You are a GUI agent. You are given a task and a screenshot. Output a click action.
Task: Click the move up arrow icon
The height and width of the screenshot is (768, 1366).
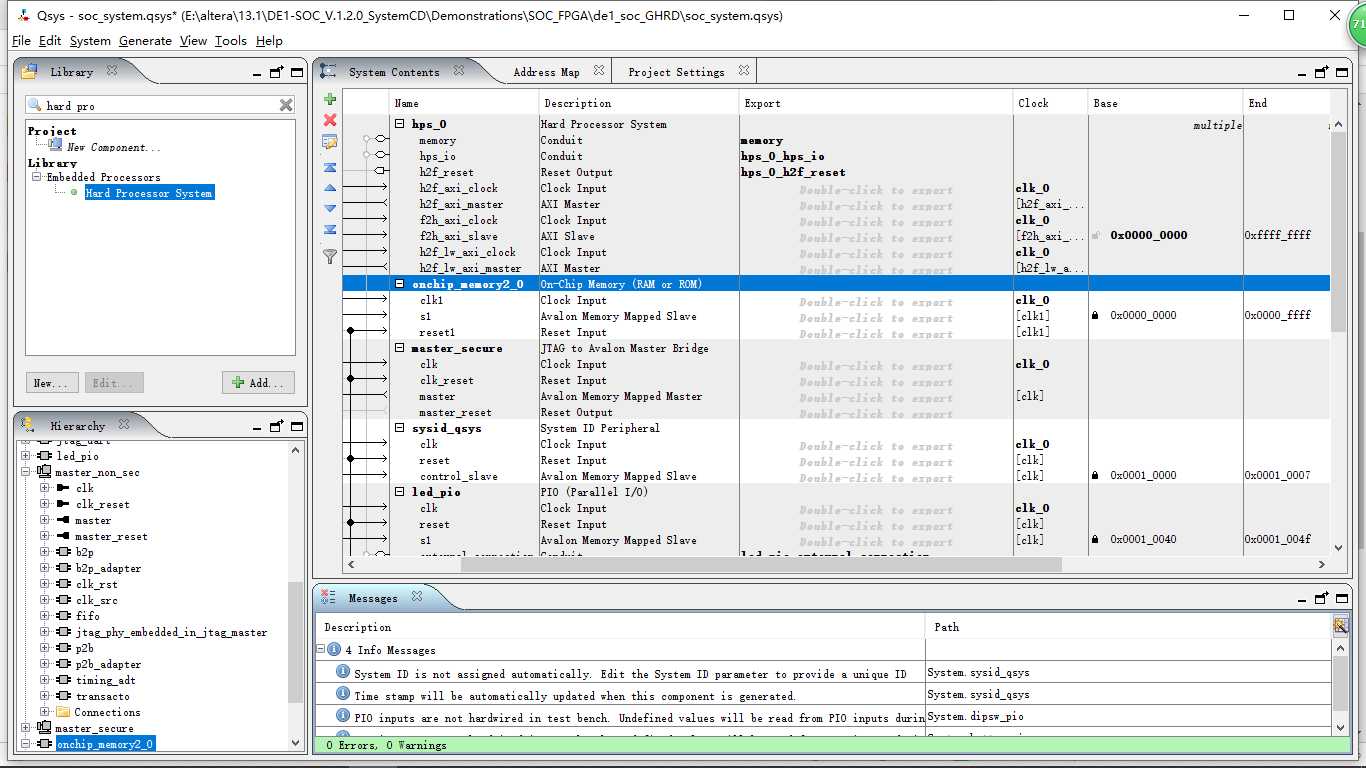[x=330, y=188]
